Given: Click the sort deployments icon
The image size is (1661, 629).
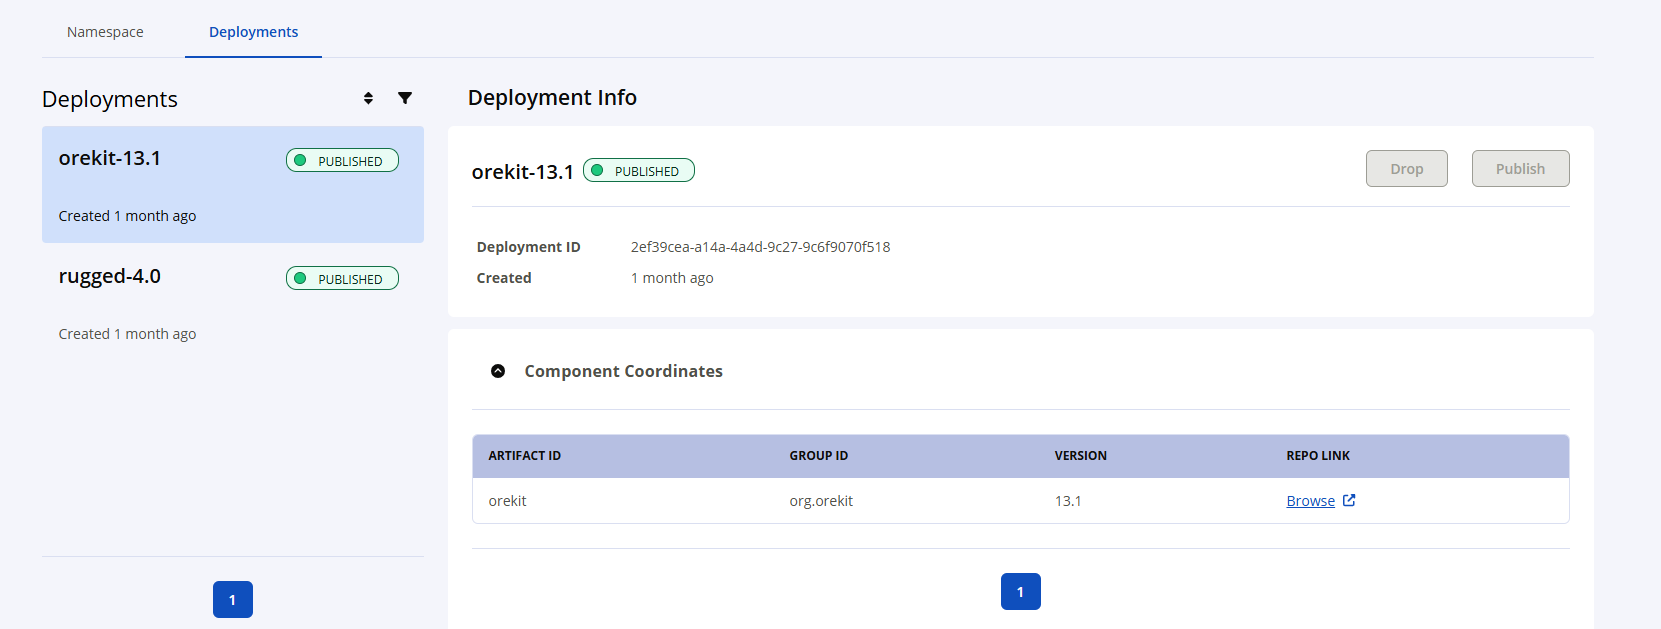Looking at the screenshot, I should [368, 98].
